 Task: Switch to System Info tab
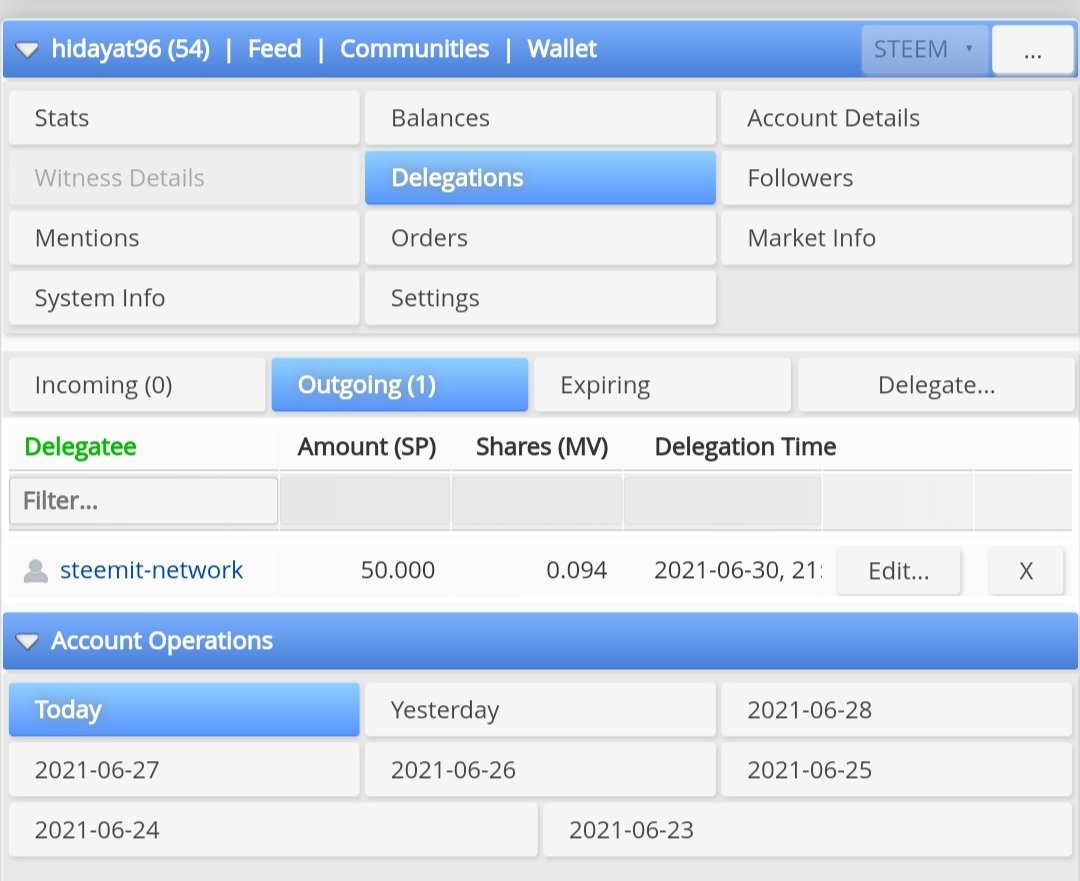[x=184, y=298]
